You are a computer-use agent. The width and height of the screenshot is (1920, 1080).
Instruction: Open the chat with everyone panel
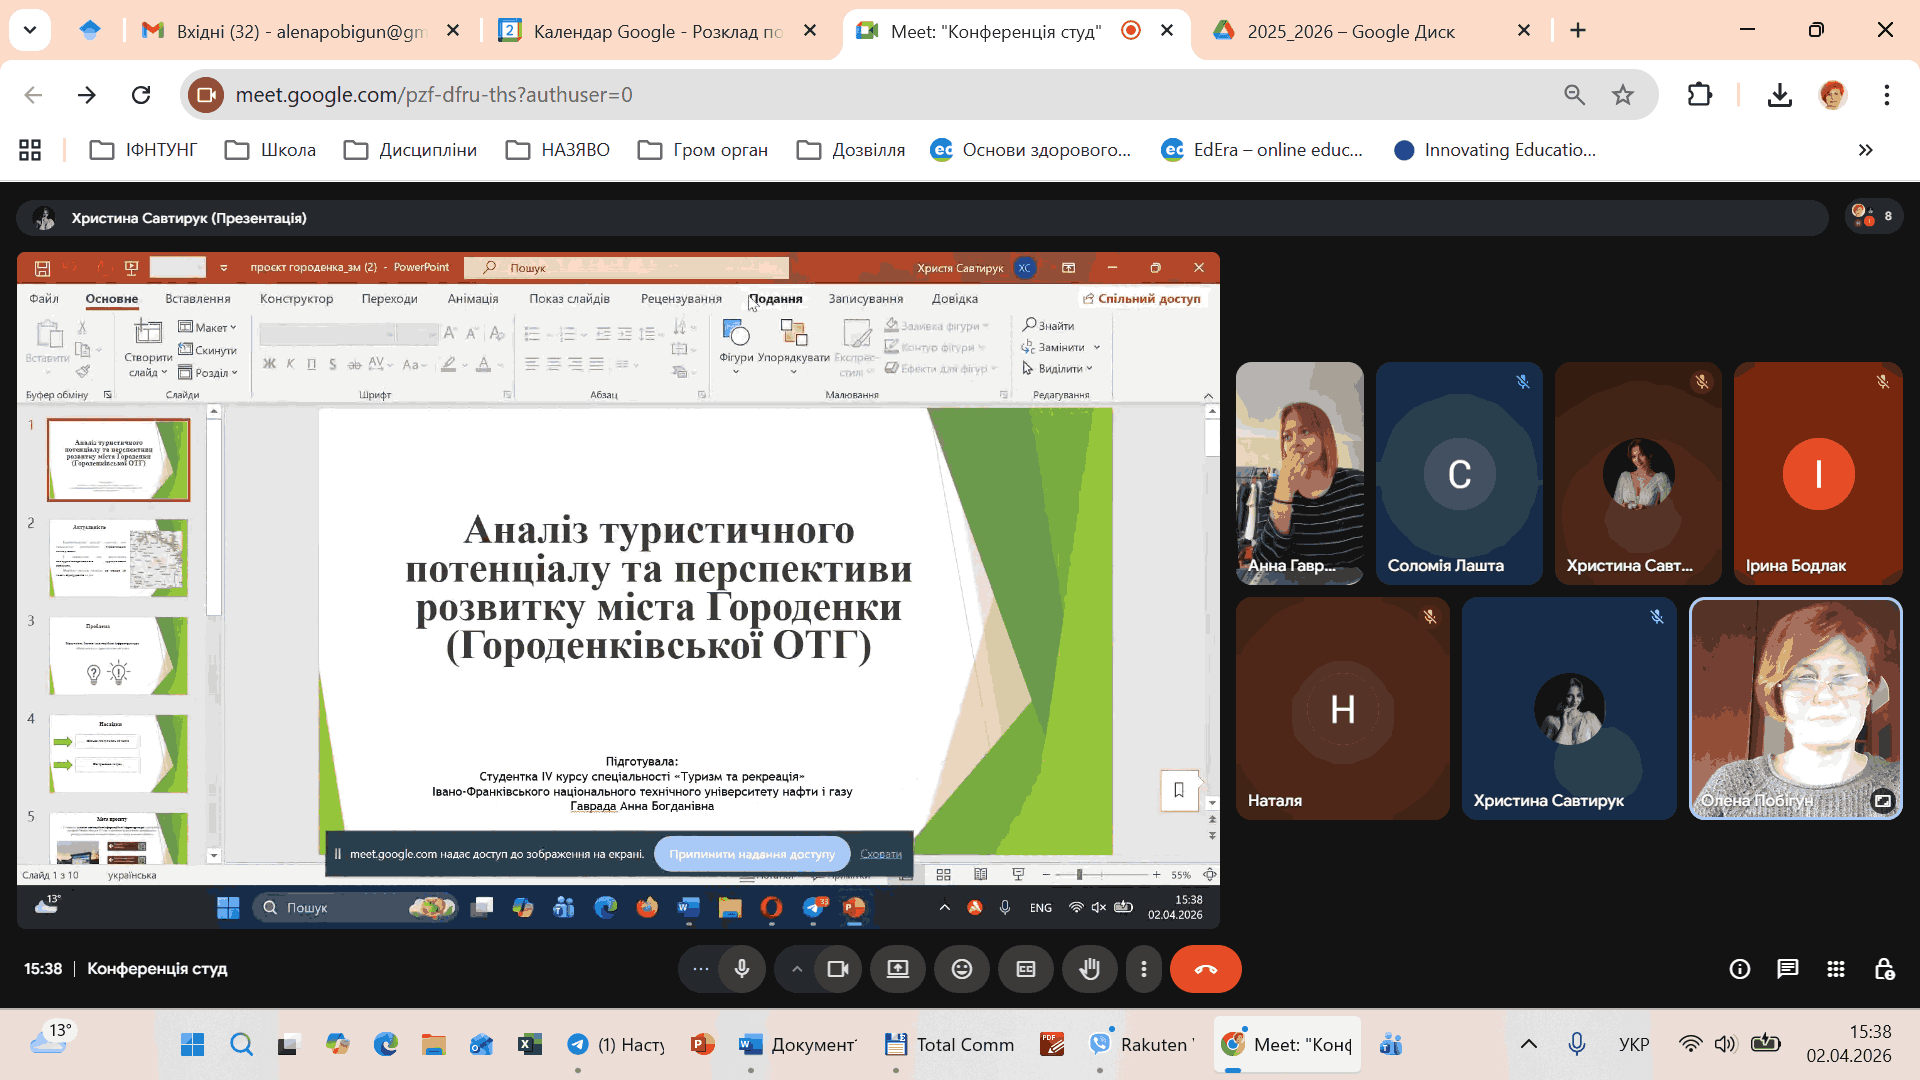(x=1787, y=969)
